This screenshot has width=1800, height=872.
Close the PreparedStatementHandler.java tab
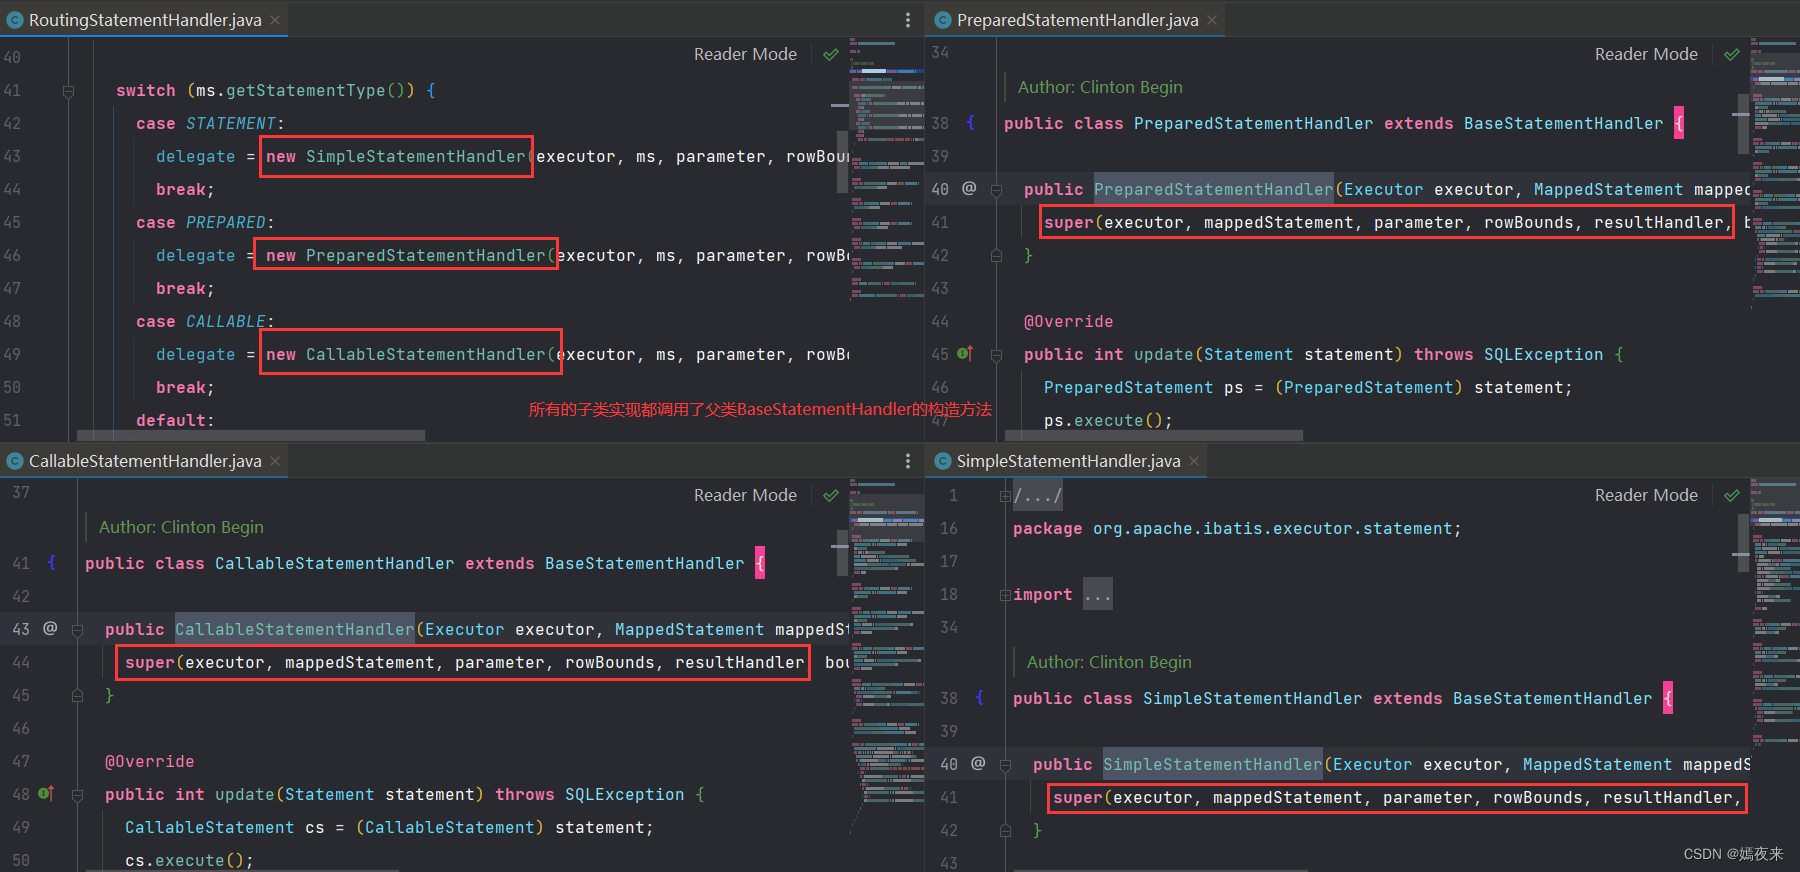(1212, 20)
